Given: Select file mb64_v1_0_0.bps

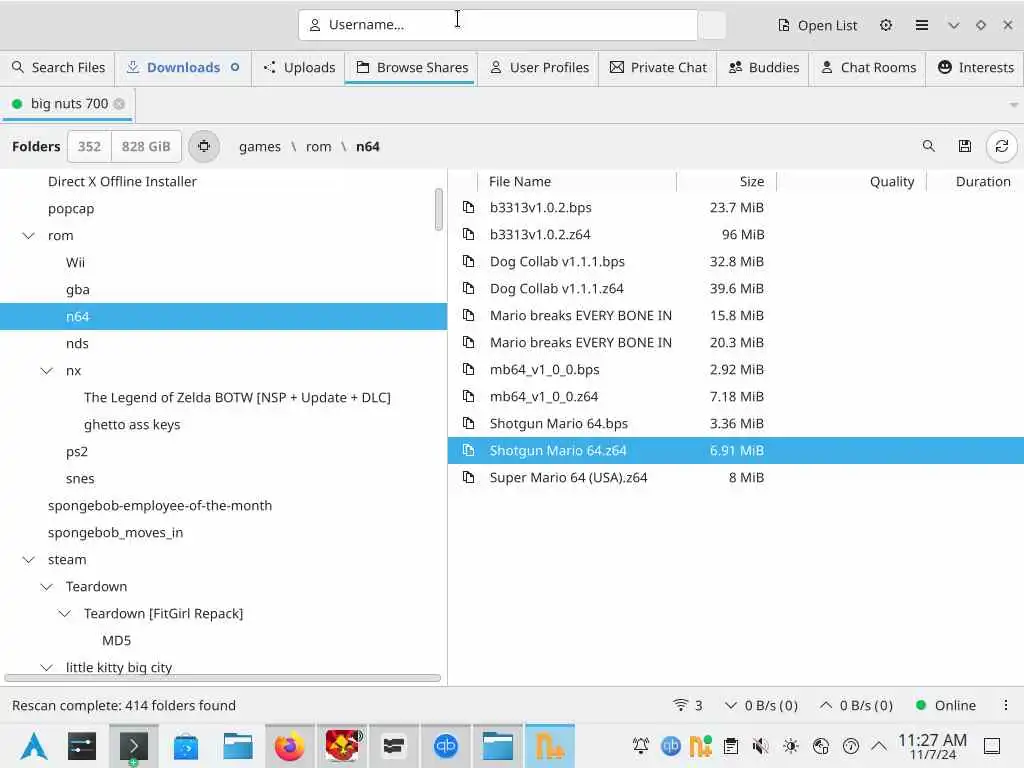Looking at the screenshot, I should [x=736, y=370].
